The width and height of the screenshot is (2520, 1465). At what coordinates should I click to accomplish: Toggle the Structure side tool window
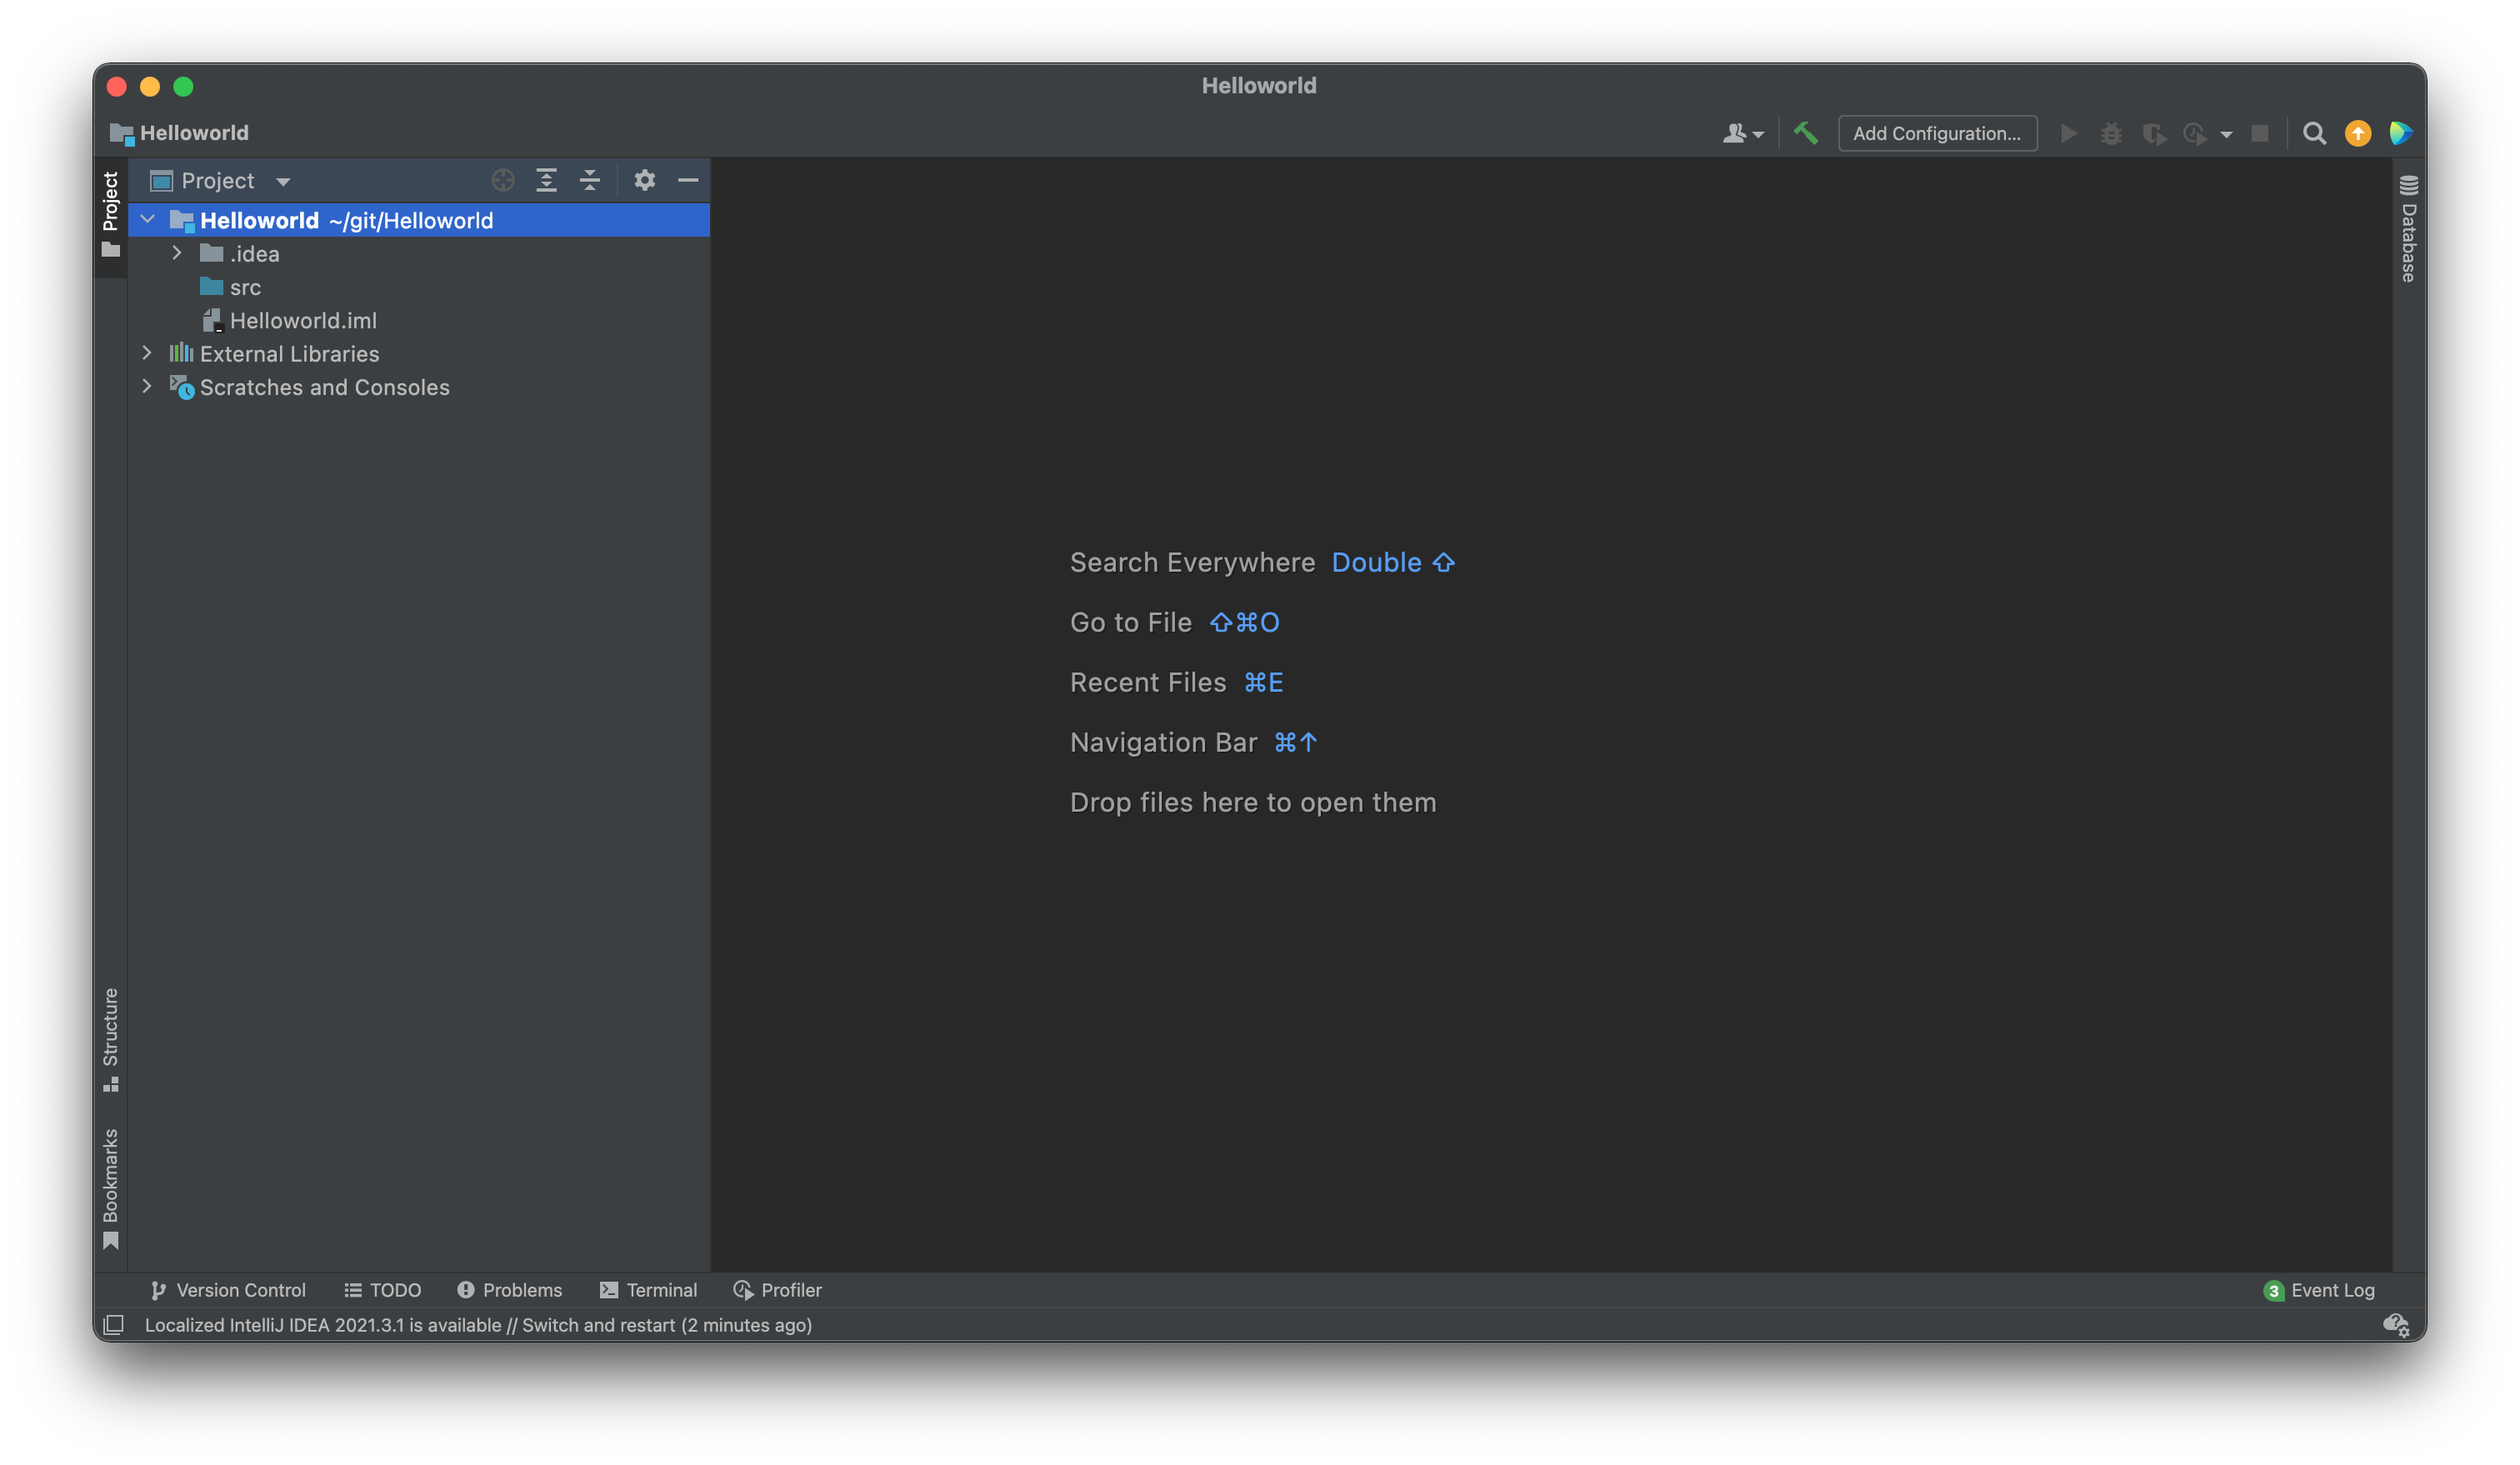point(110,1038)
